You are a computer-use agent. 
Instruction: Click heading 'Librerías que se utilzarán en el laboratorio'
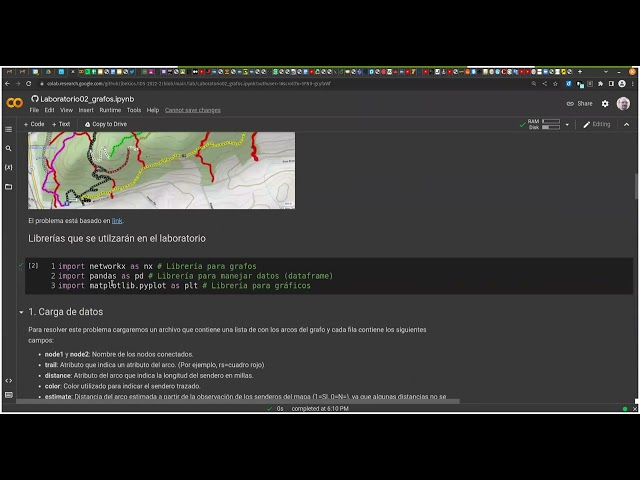[x=117, y=238]
